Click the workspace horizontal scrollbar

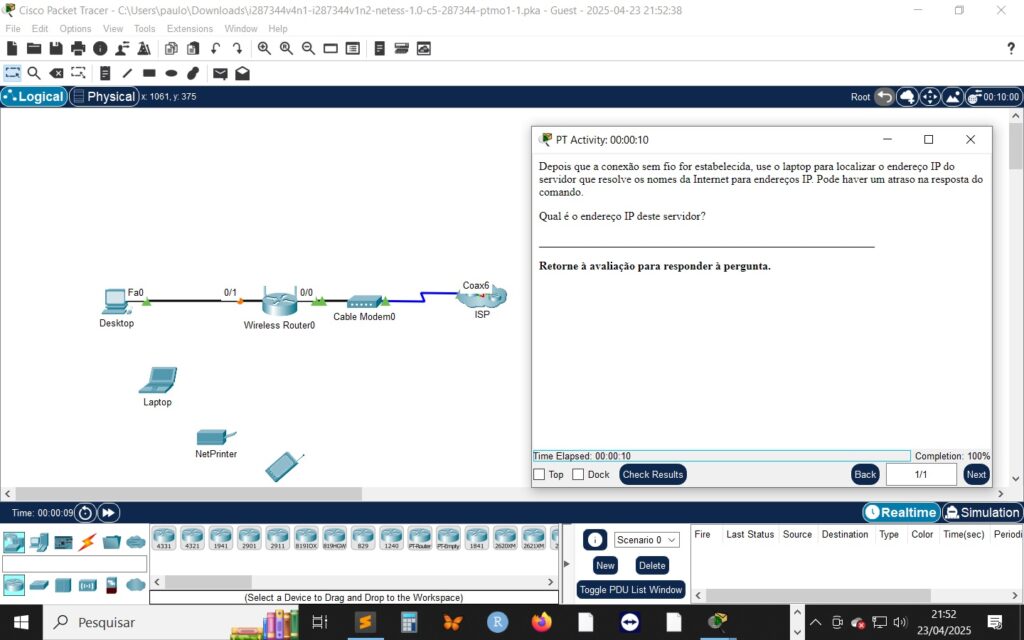[189, 494]
